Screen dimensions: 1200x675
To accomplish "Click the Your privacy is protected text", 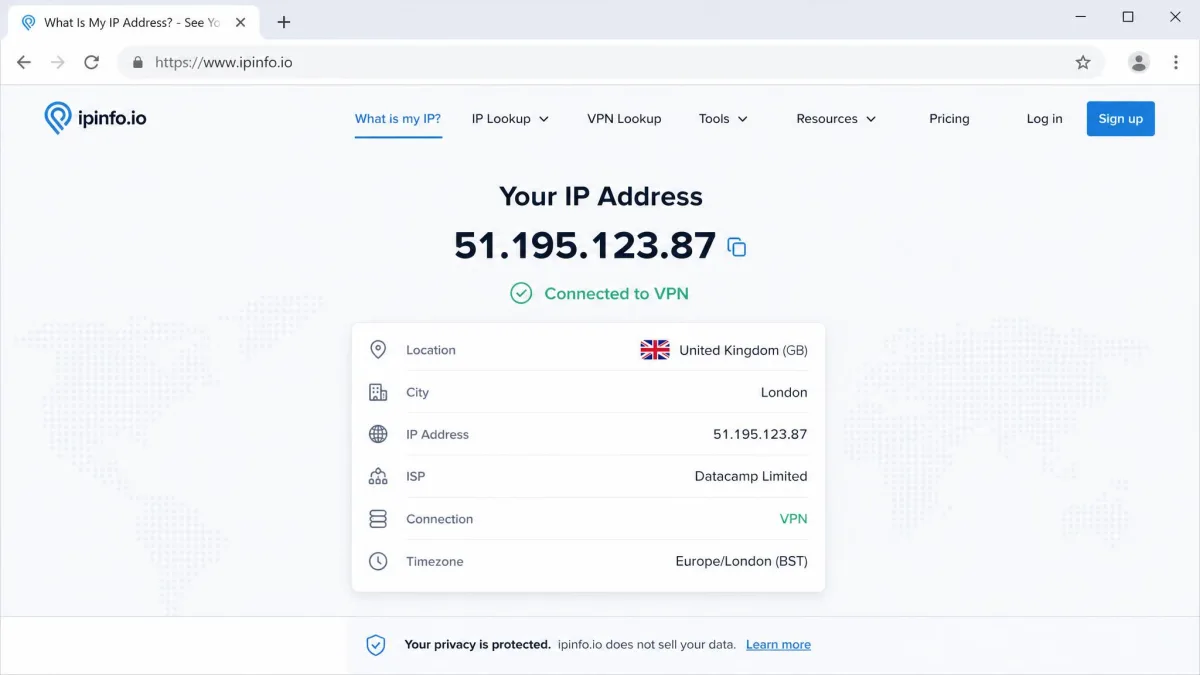I will (478, 645).
